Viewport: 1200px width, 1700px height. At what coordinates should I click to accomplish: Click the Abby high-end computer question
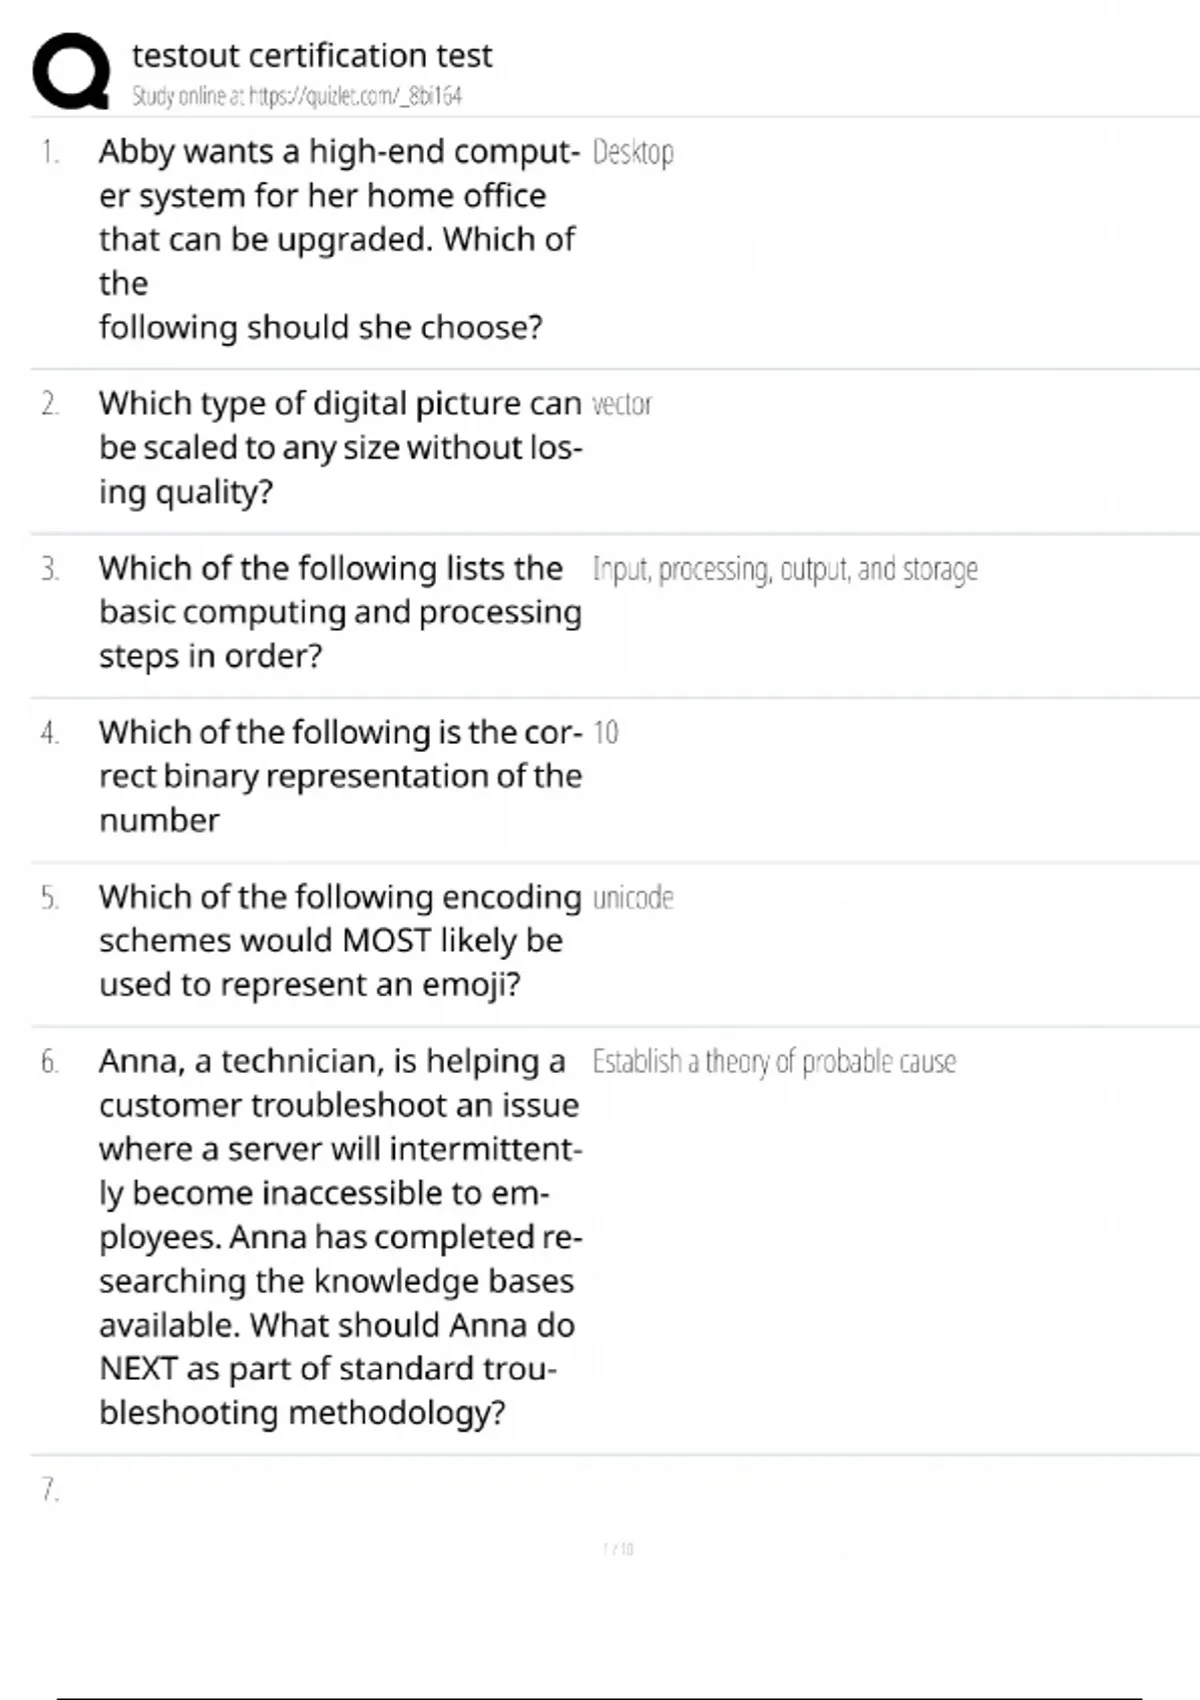pos(338,239)
